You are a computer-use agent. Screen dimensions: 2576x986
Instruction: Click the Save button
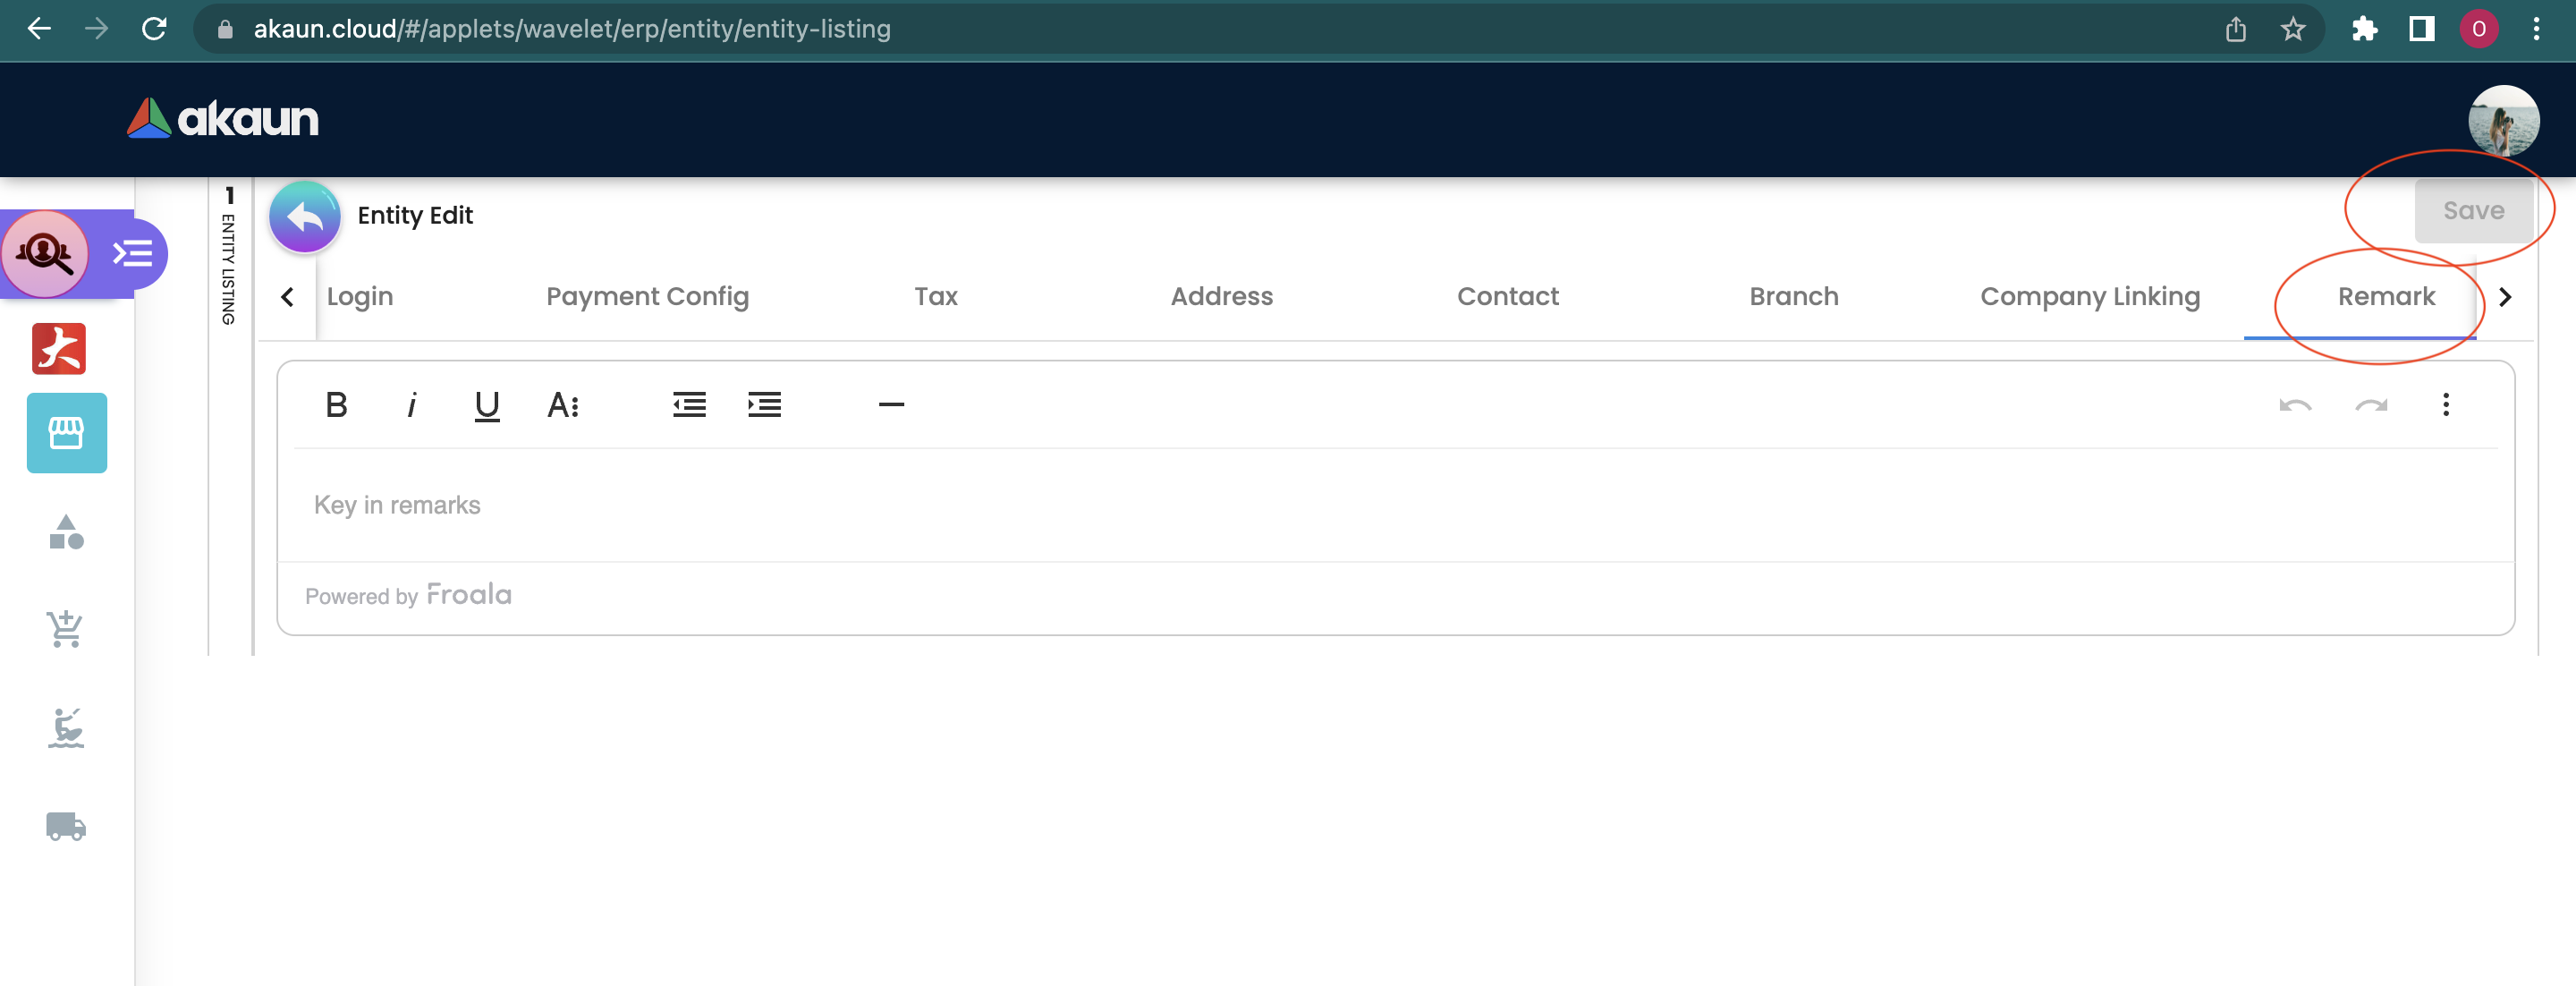tap(2472, 211)
